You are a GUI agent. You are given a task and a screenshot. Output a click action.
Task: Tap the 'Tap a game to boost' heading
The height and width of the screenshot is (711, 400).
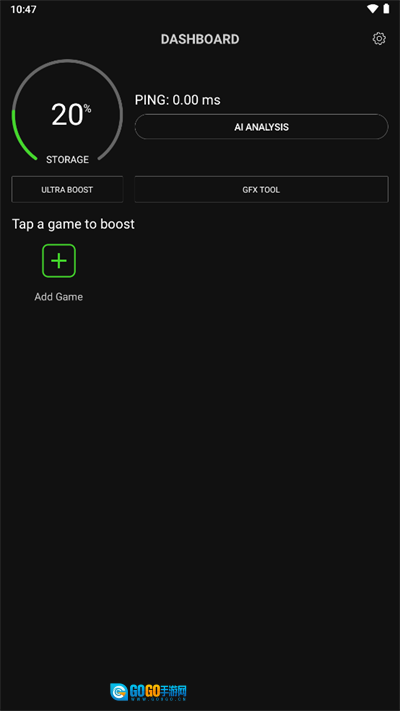pos(73,224)
